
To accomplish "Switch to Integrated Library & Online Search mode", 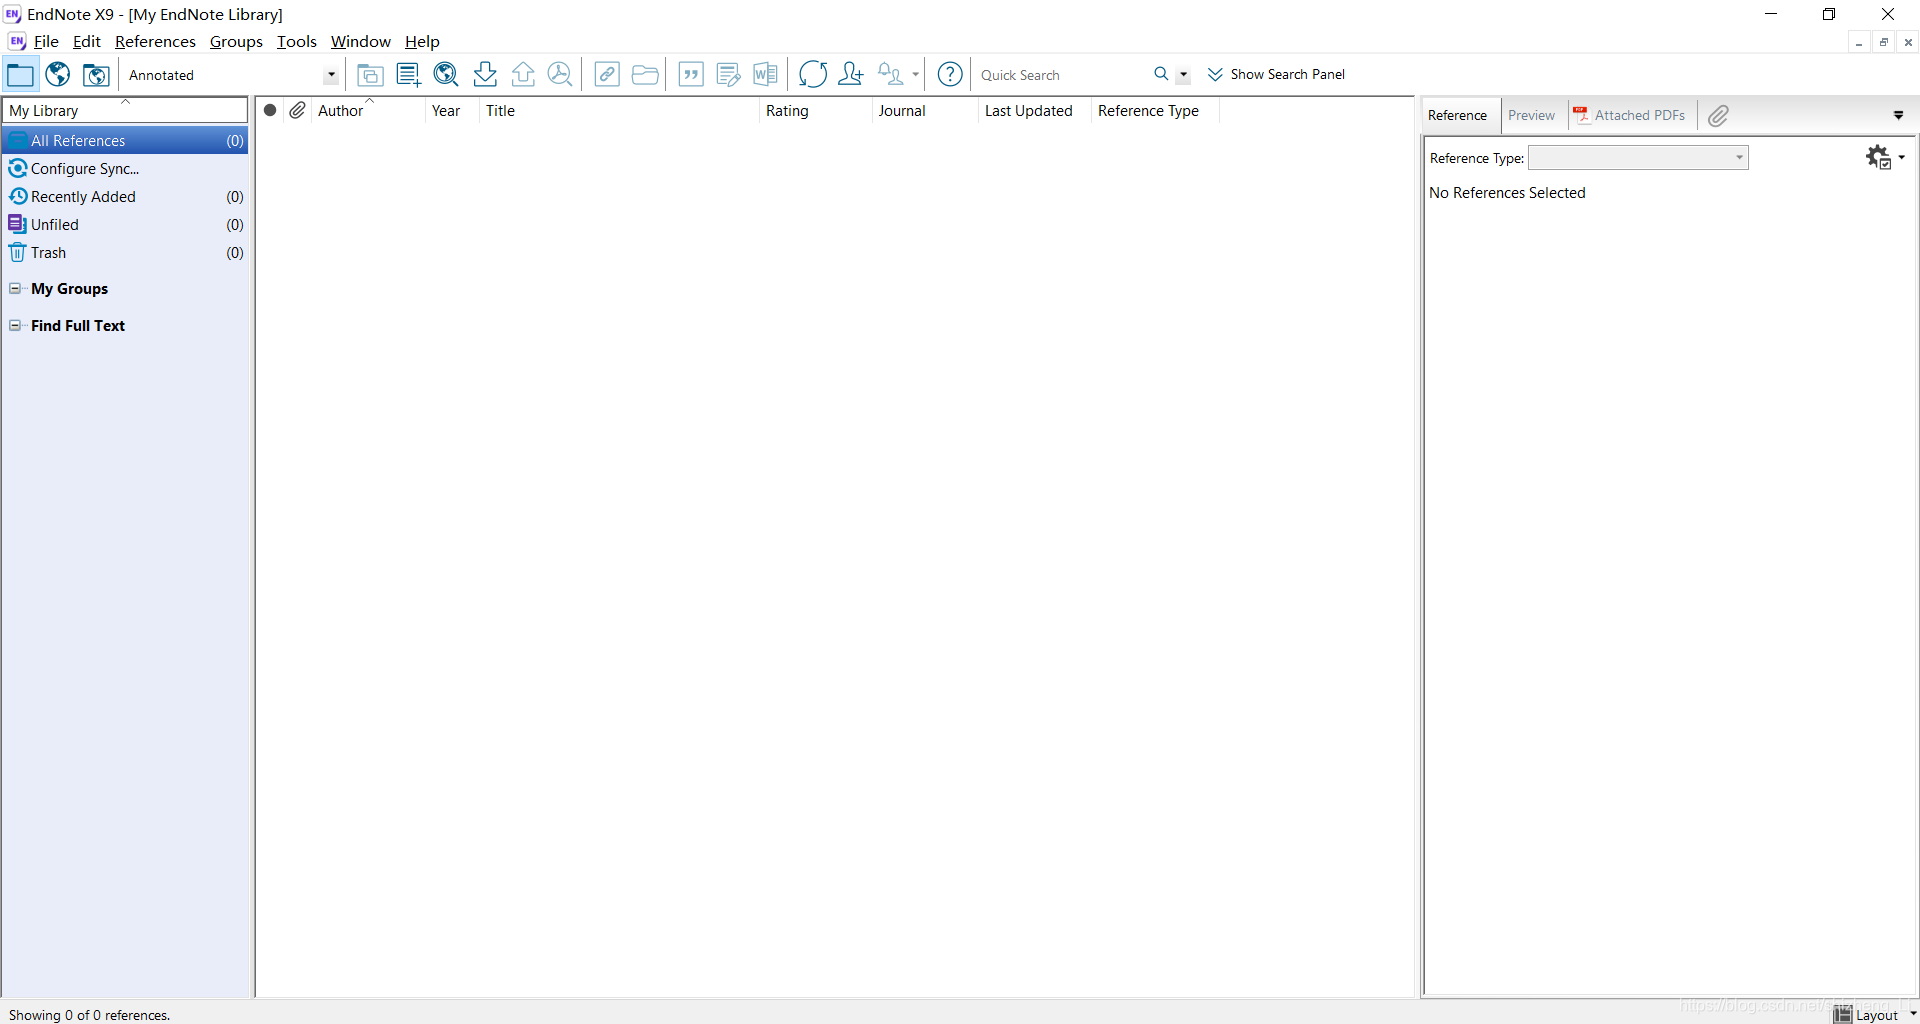I will pos(96,75).
